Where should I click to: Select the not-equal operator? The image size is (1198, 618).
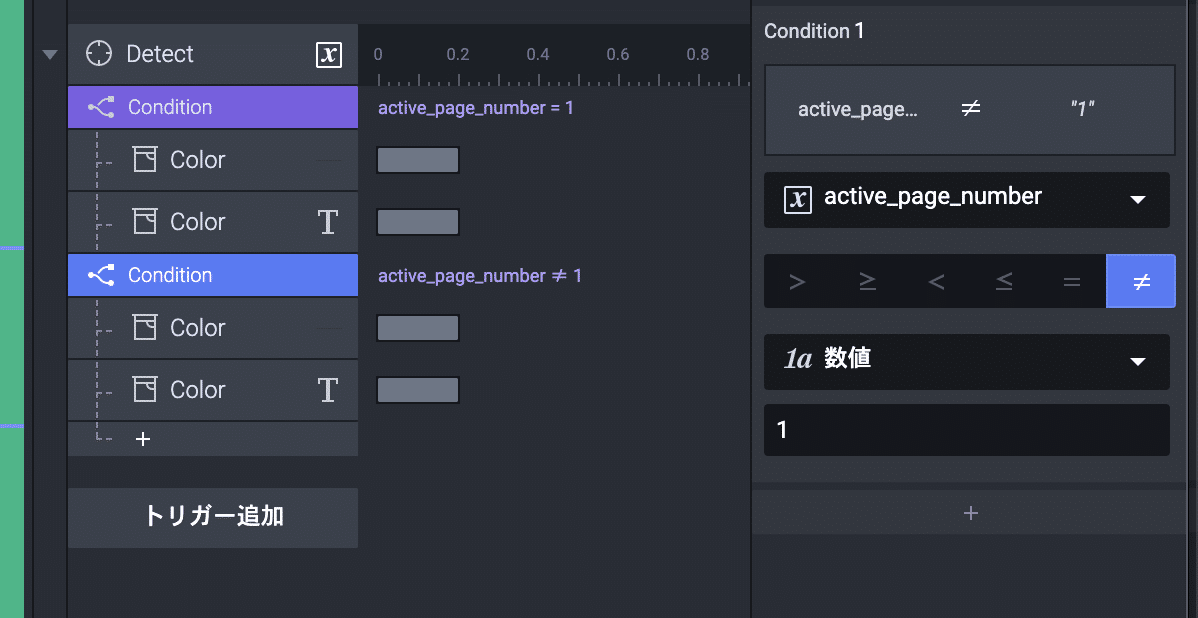click(1141, 282)
